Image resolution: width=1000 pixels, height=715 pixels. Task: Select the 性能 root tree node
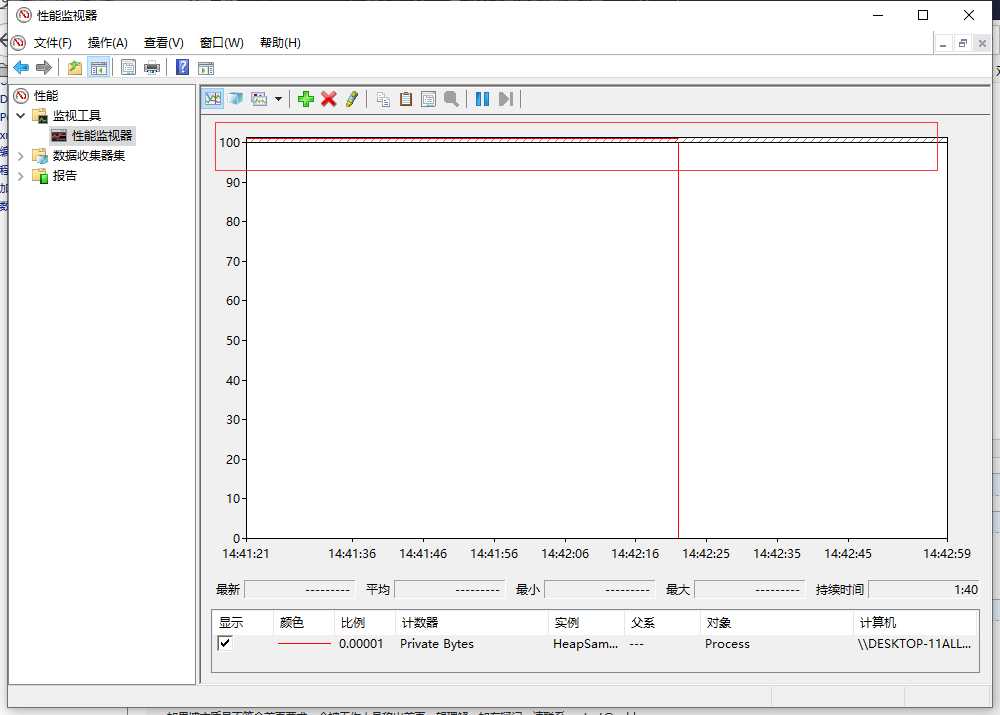tap(46, 96)
